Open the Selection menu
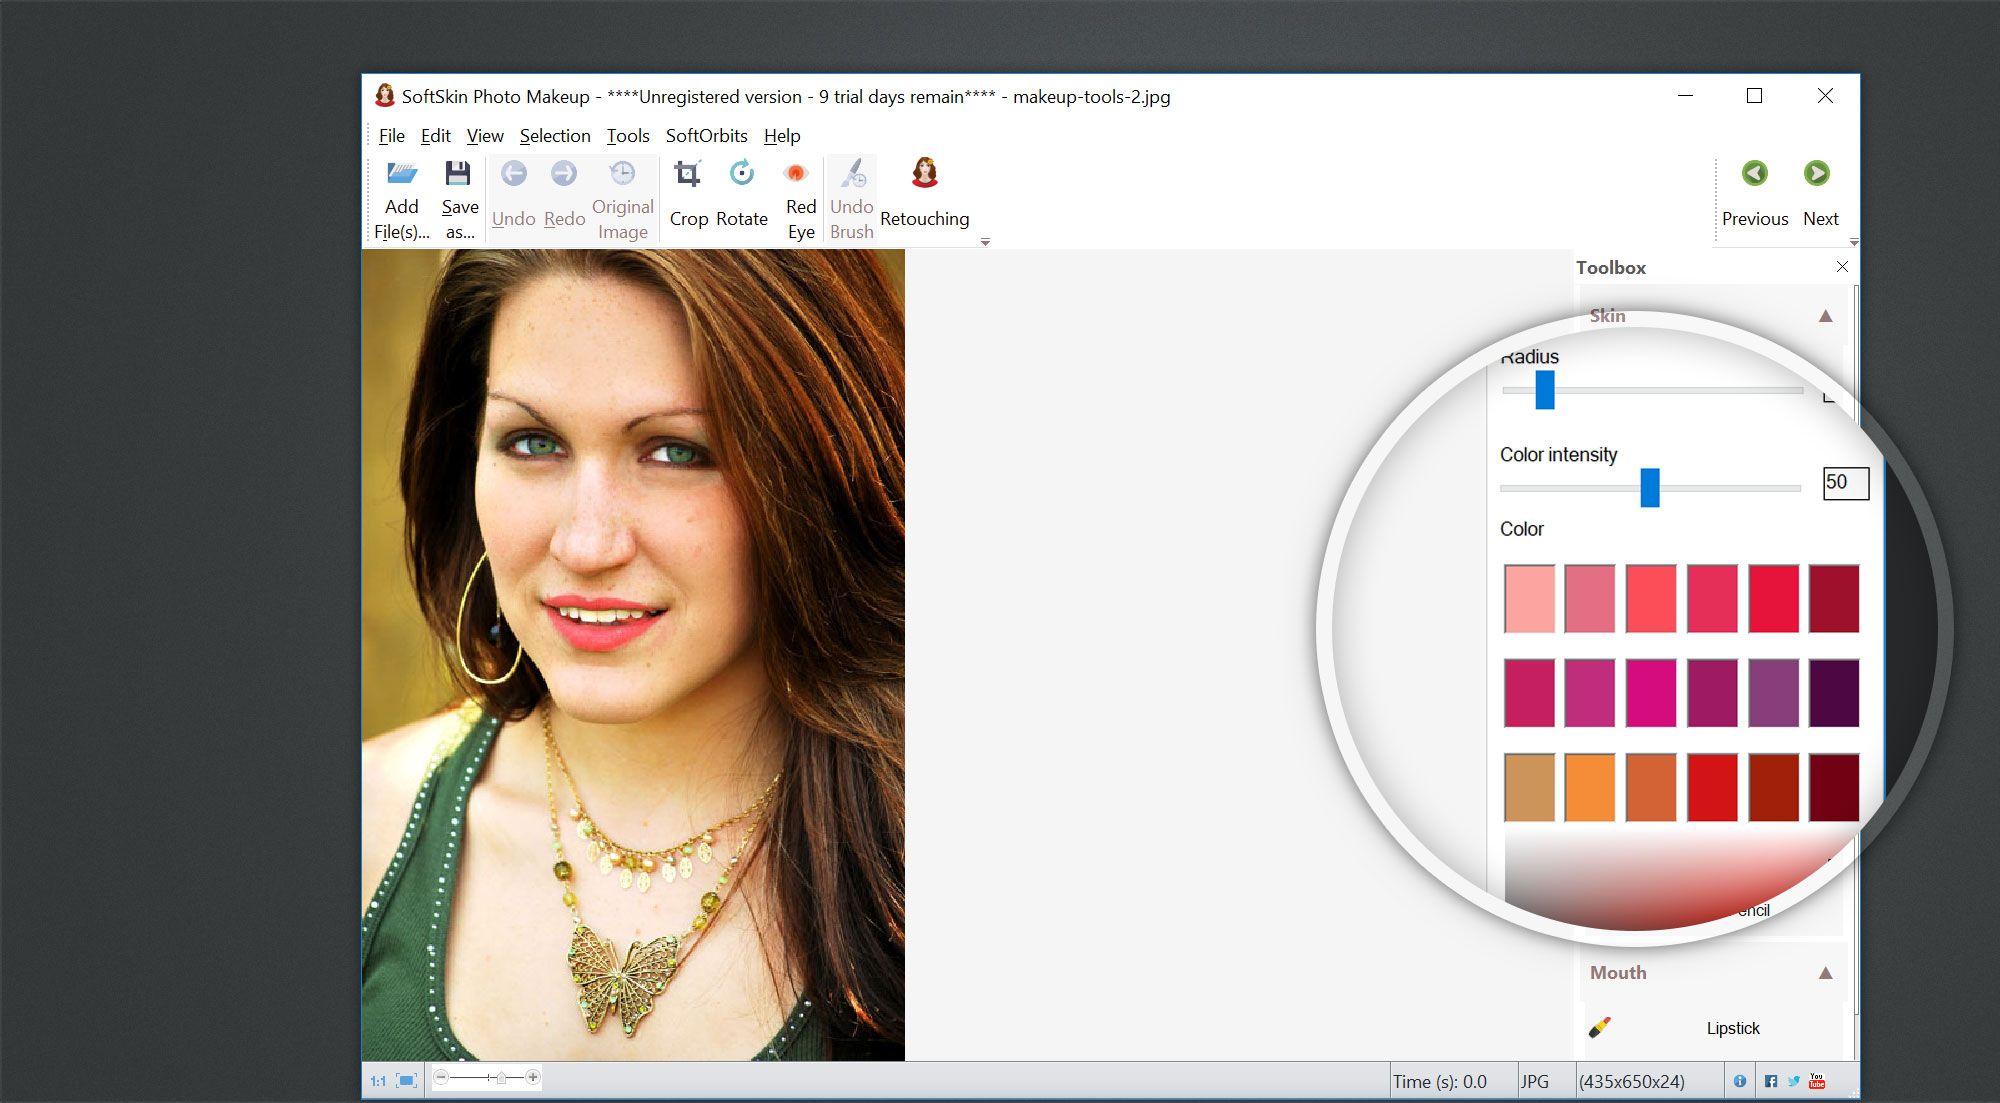The image size is (2000, 1103). click(x=554, y=134)
